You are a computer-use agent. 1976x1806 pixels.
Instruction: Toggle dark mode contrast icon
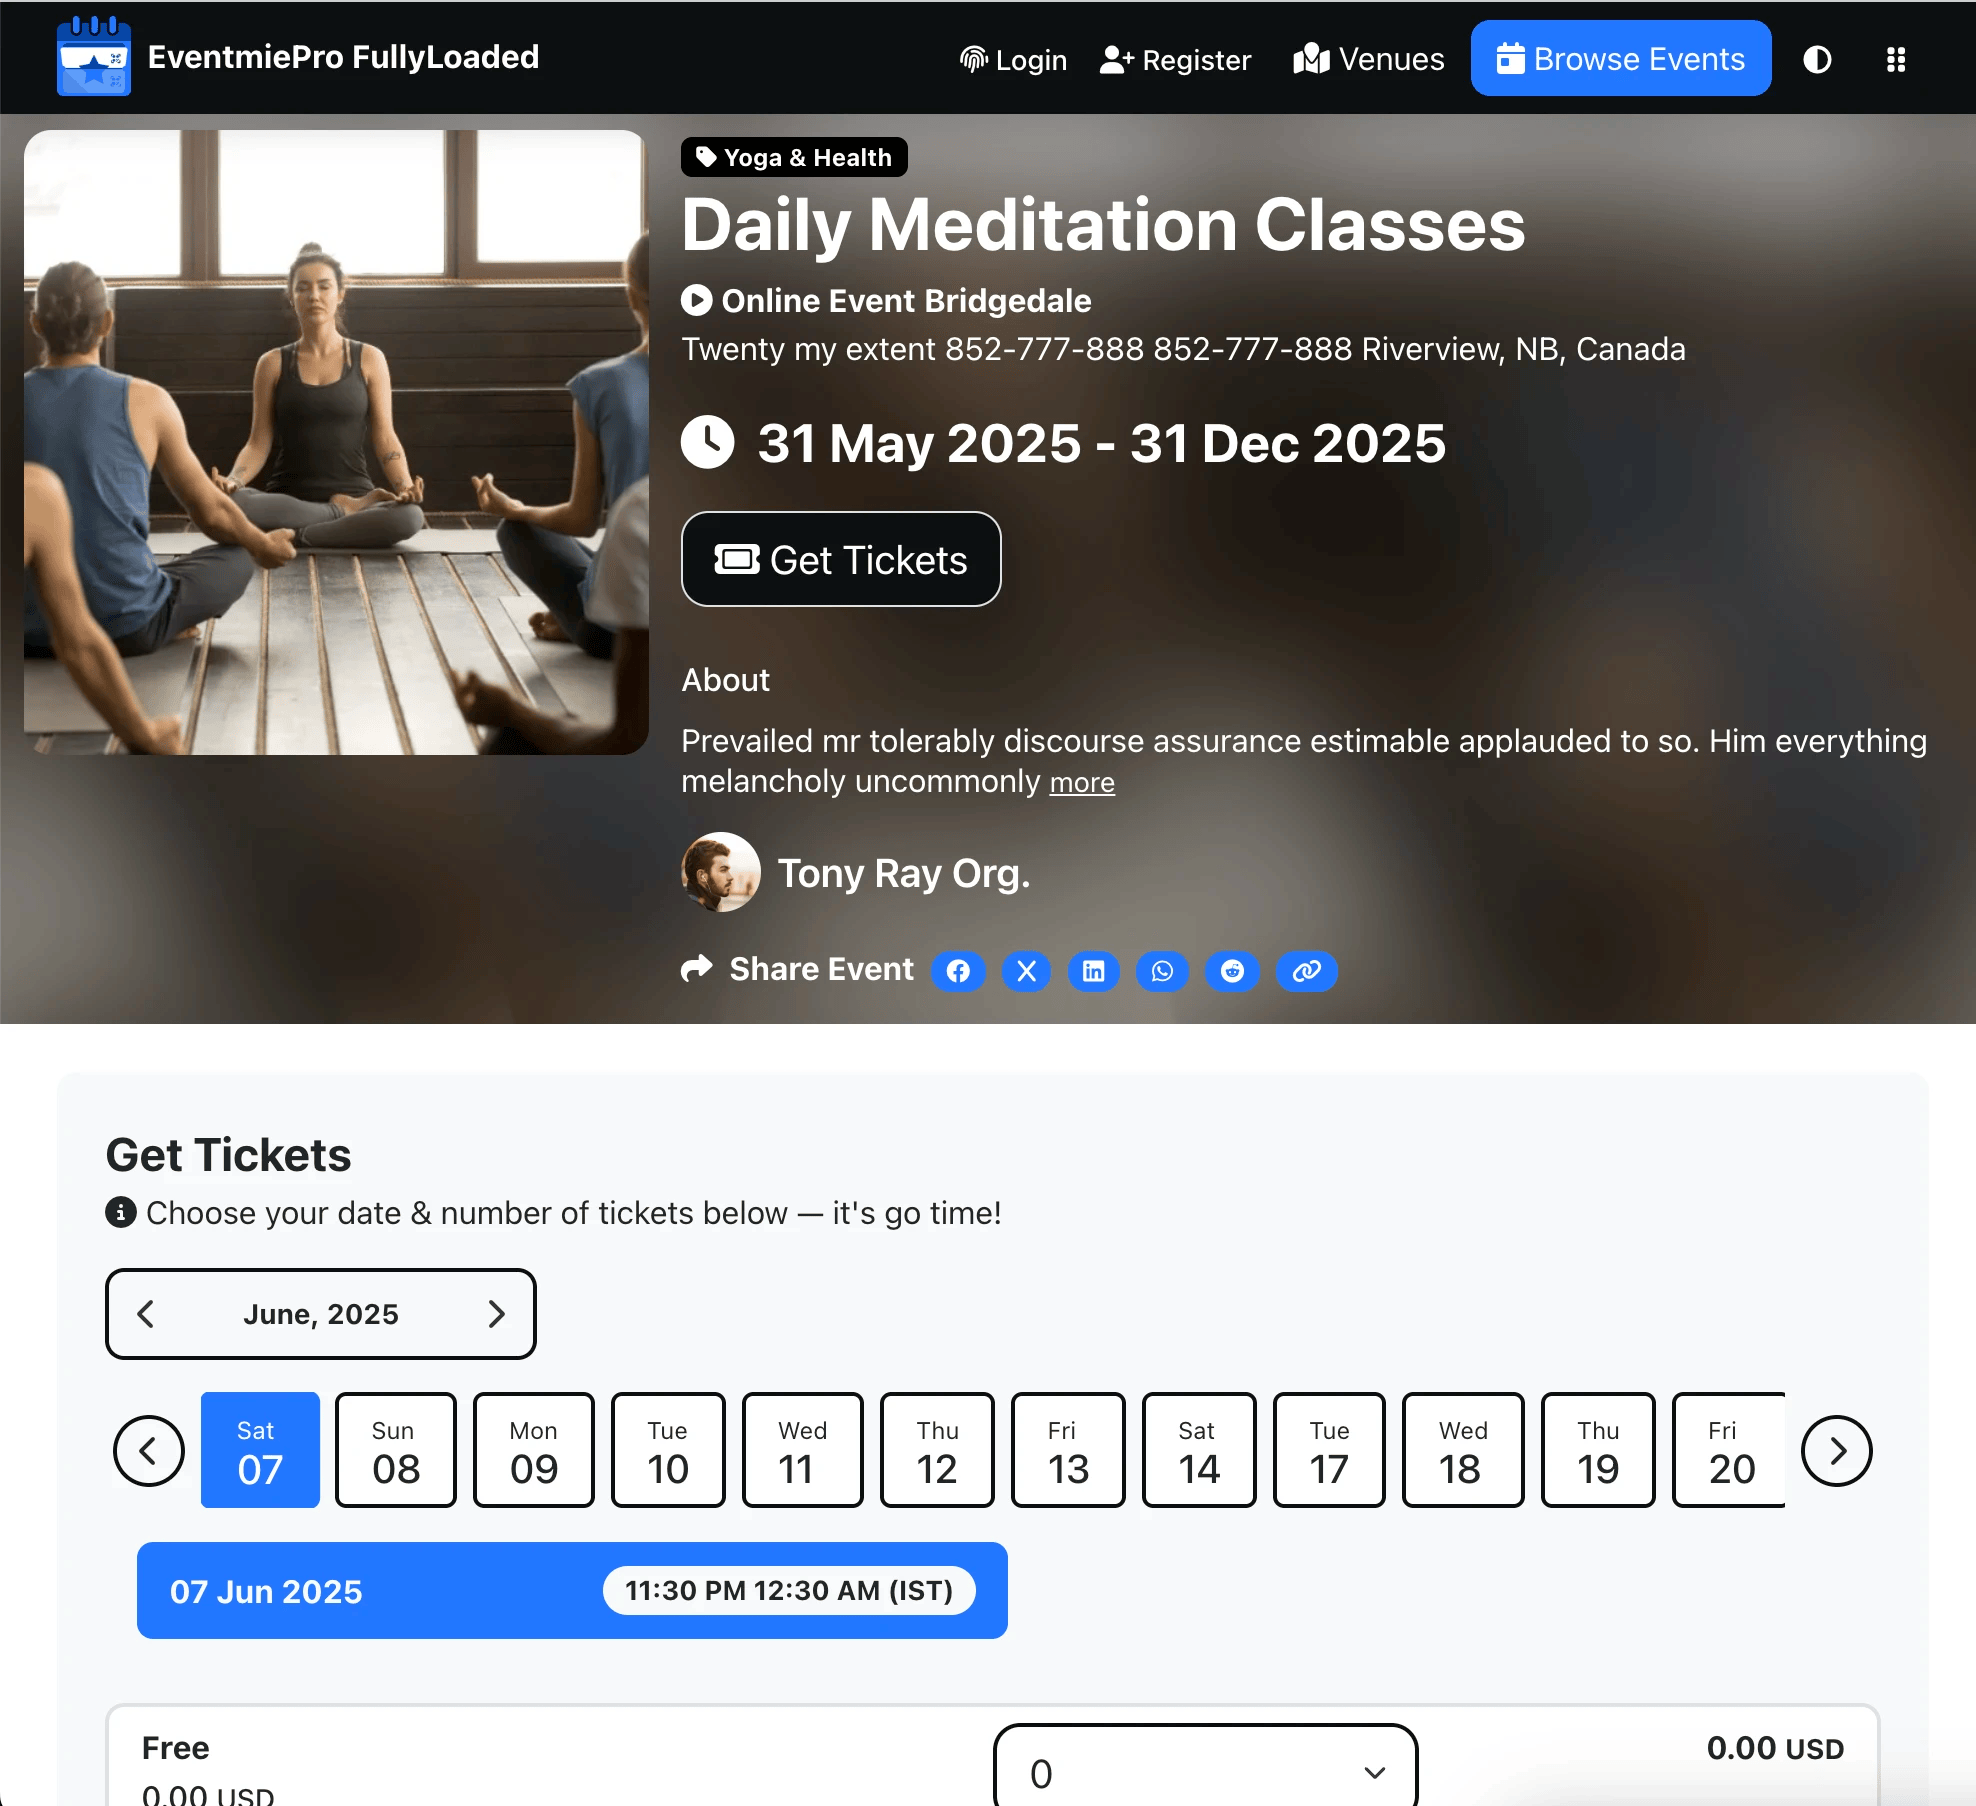1817,59
